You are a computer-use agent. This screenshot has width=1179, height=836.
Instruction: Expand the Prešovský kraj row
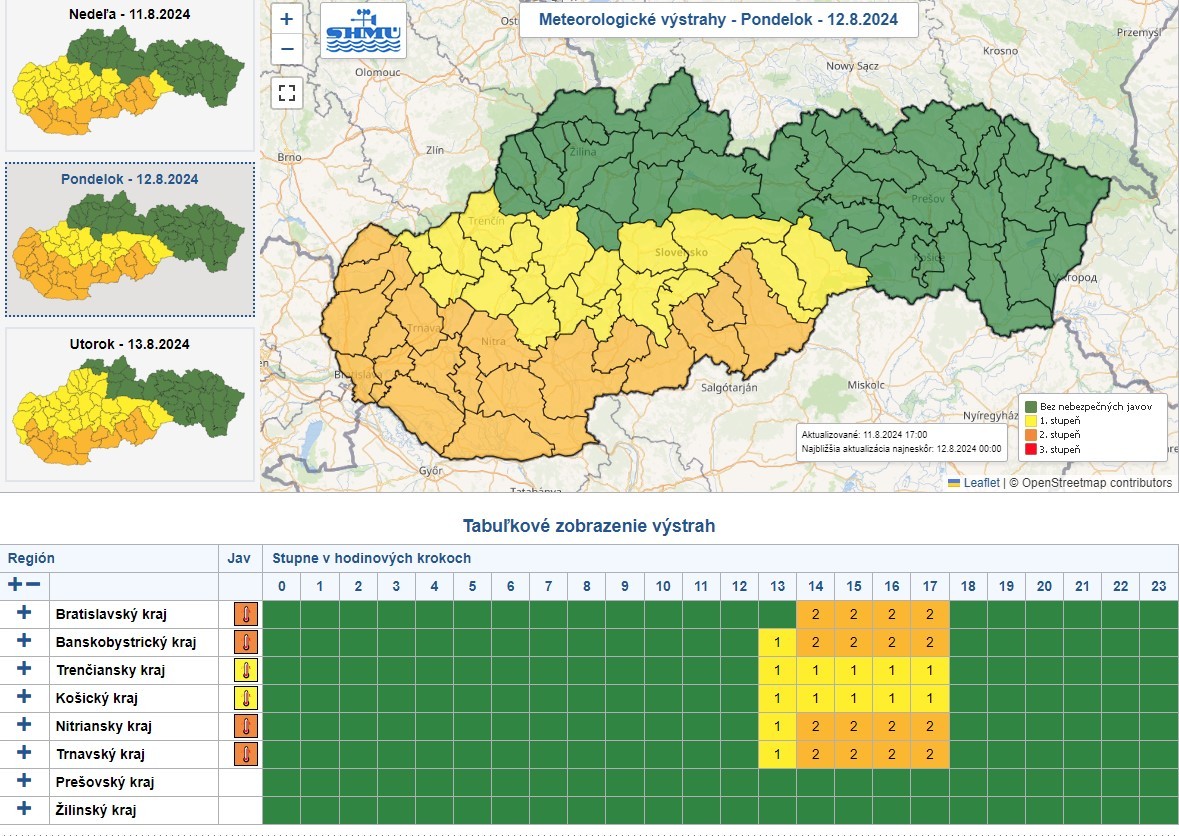24,780
